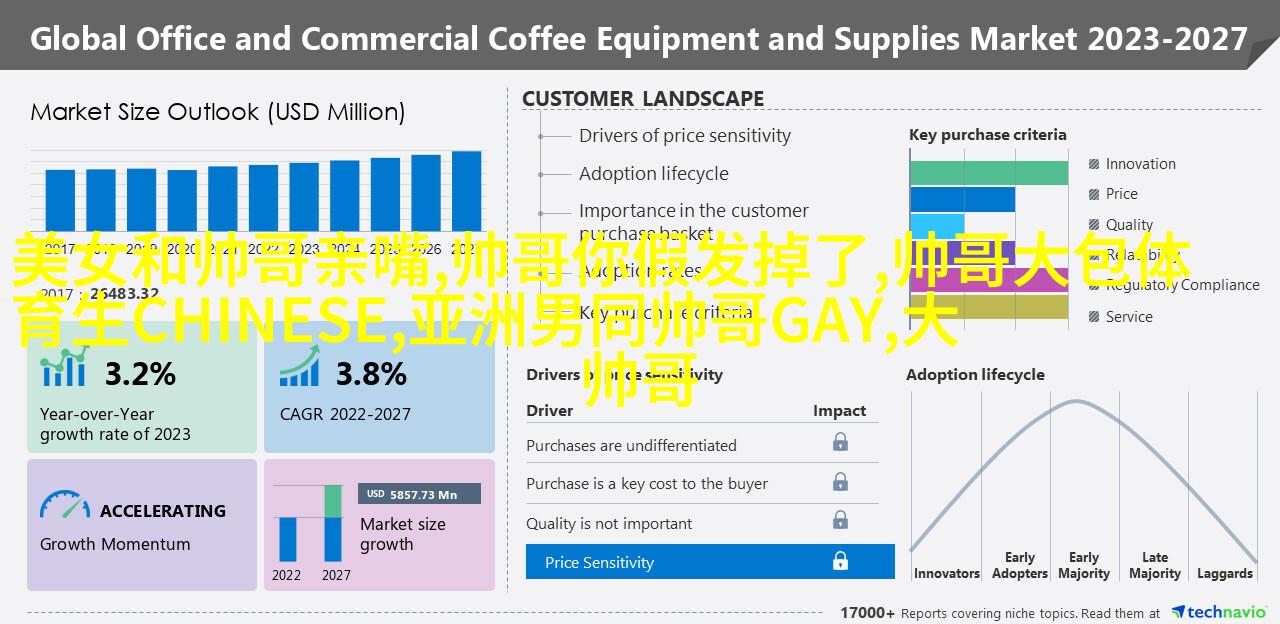1280x624 pixels.
Task: Click the Innovation legend marker
Action: click(1096, 164)
